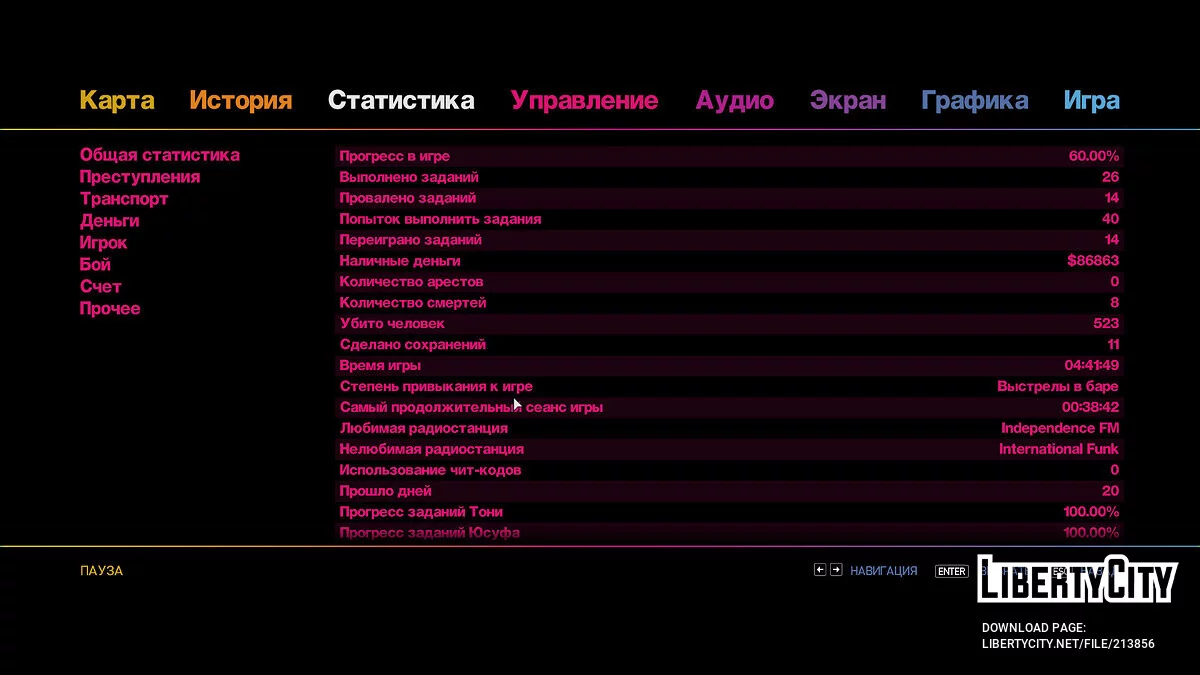Viewport: 1200px width, 675px height.
Task: Select Общая статистика category
Action: click(160, 155)
